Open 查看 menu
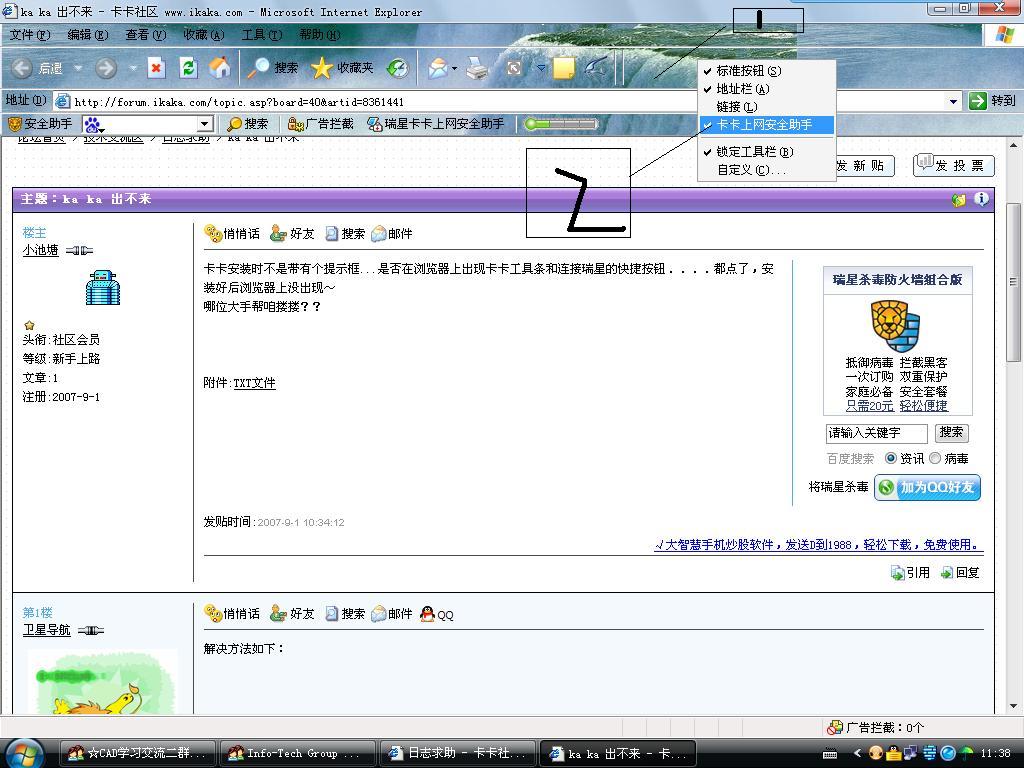 click(x=146, y=35)
